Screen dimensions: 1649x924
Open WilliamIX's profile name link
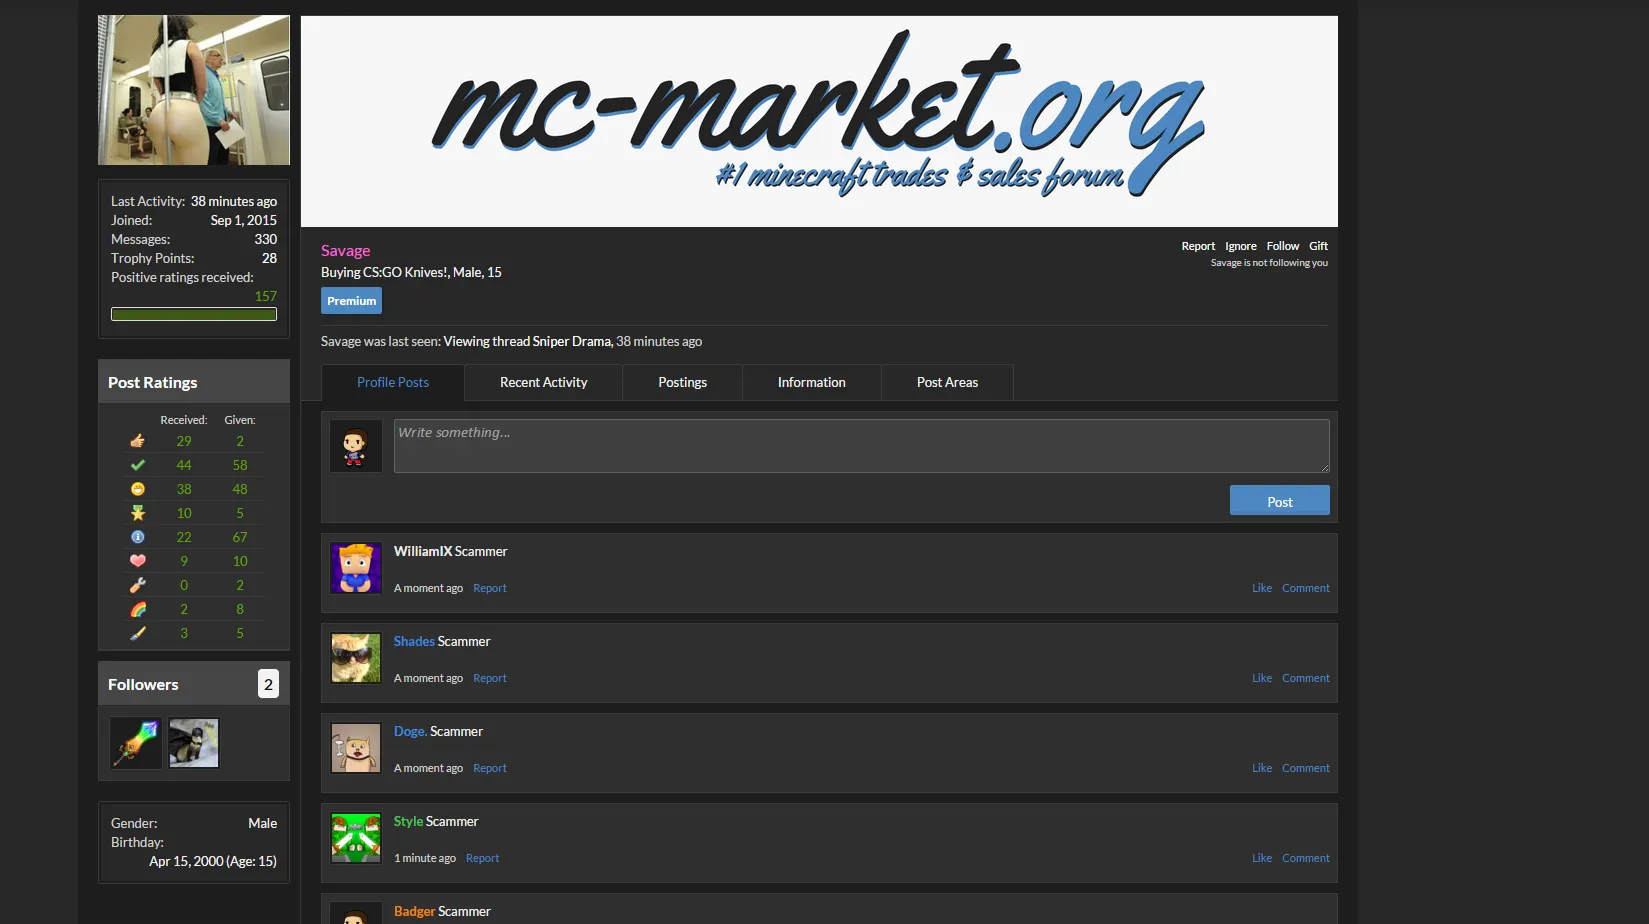coord(422,552)
